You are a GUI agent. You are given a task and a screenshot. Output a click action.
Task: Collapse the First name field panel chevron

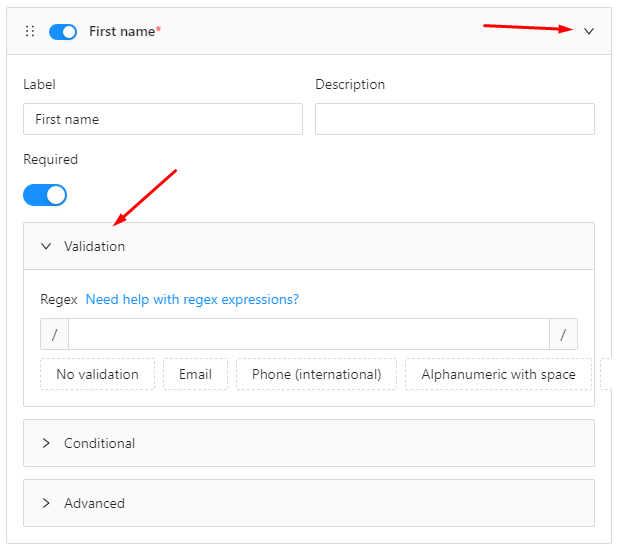pos(589,32)
